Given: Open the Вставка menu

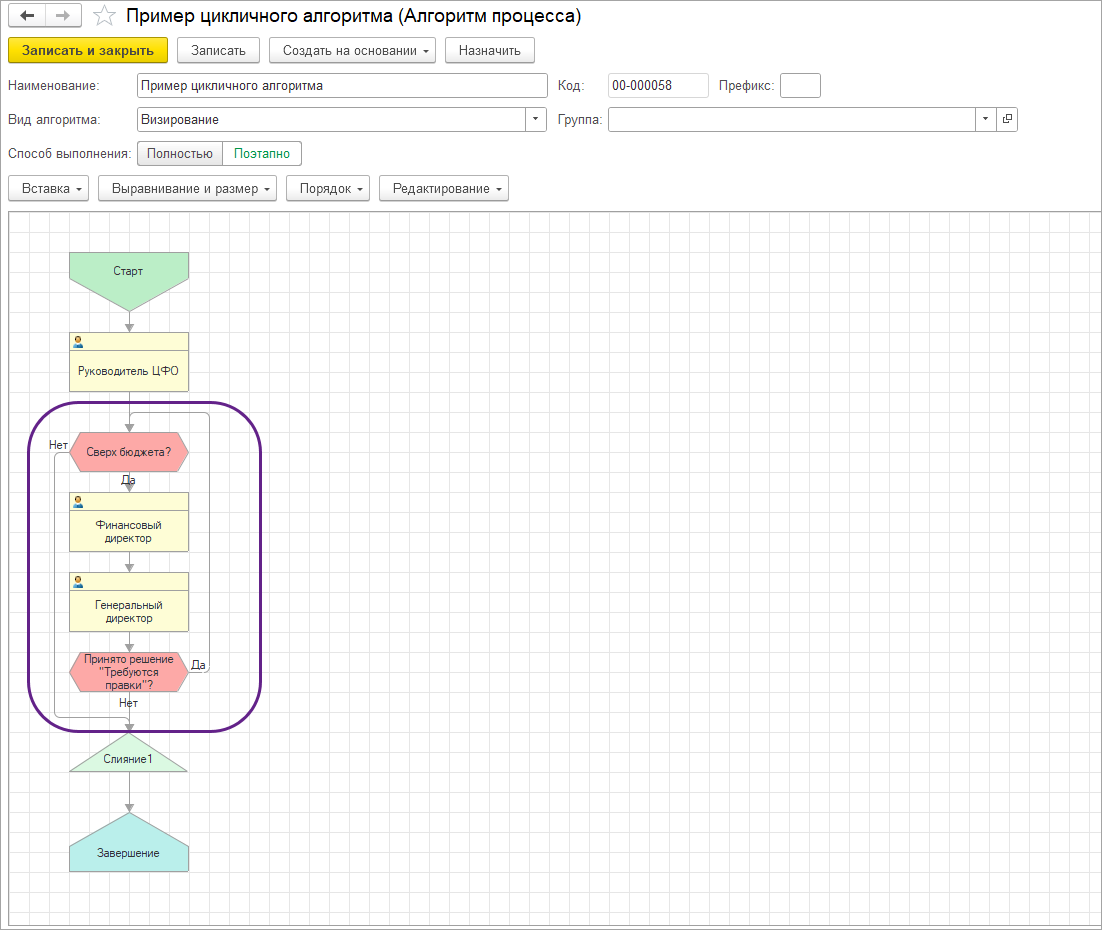Looking at the screenshot, I should click(48, 188).
